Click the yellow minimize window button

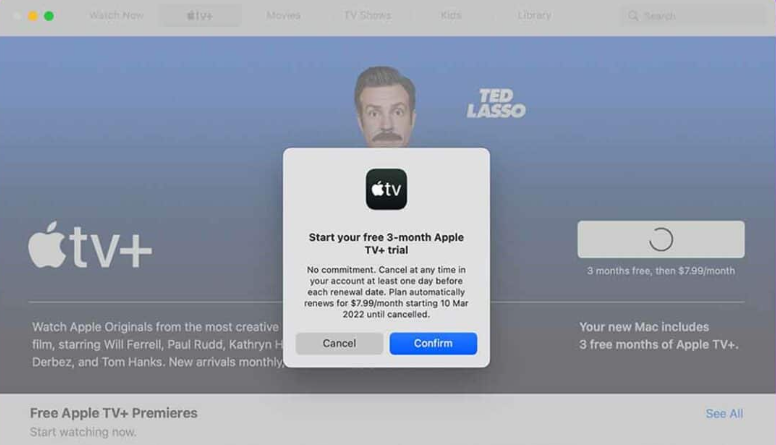pos(33,16)
